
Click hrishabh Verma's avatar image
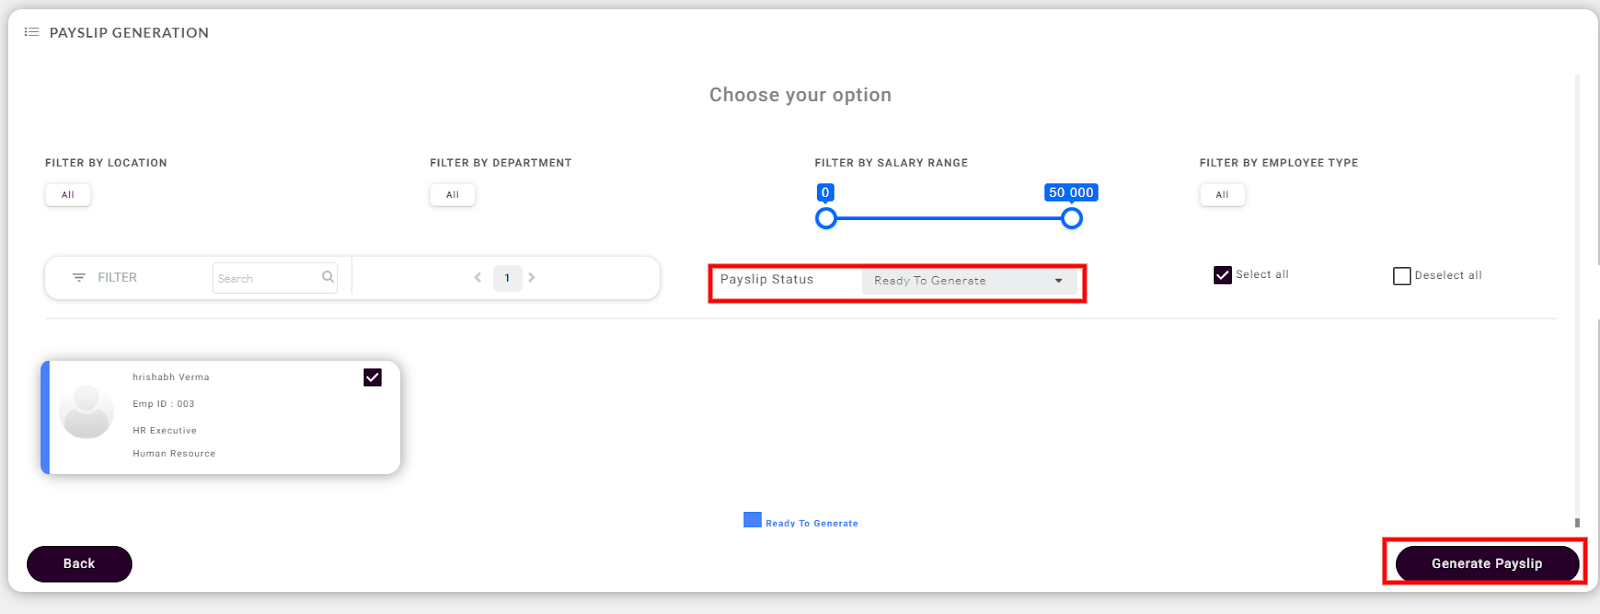pos(87,412)
